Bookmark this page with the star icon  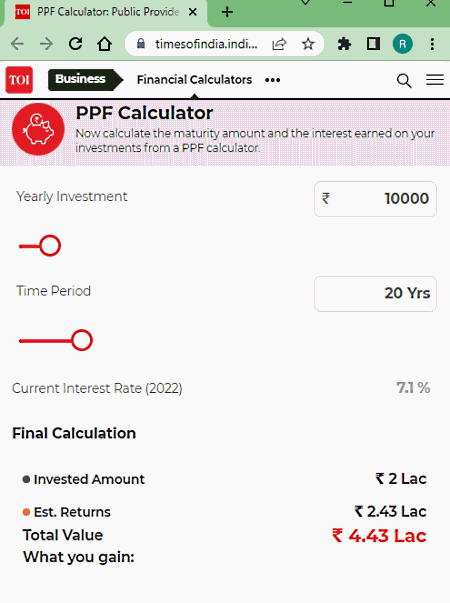308,44
